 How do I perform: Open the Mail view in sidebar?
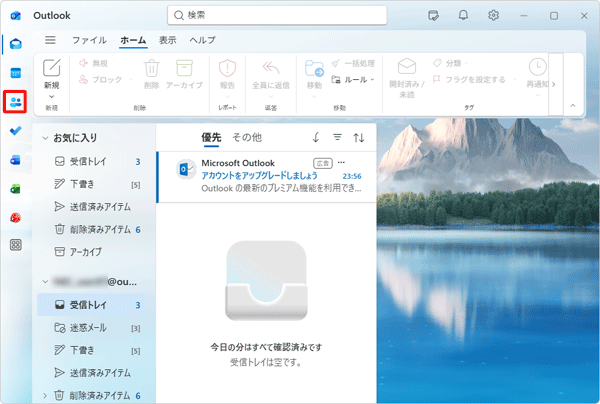16,44
